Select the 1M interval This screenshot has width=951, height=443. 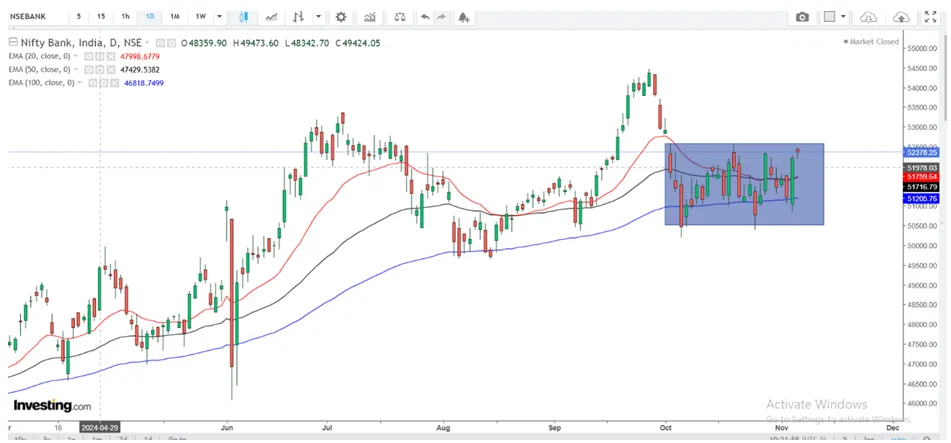click(175, 17)
